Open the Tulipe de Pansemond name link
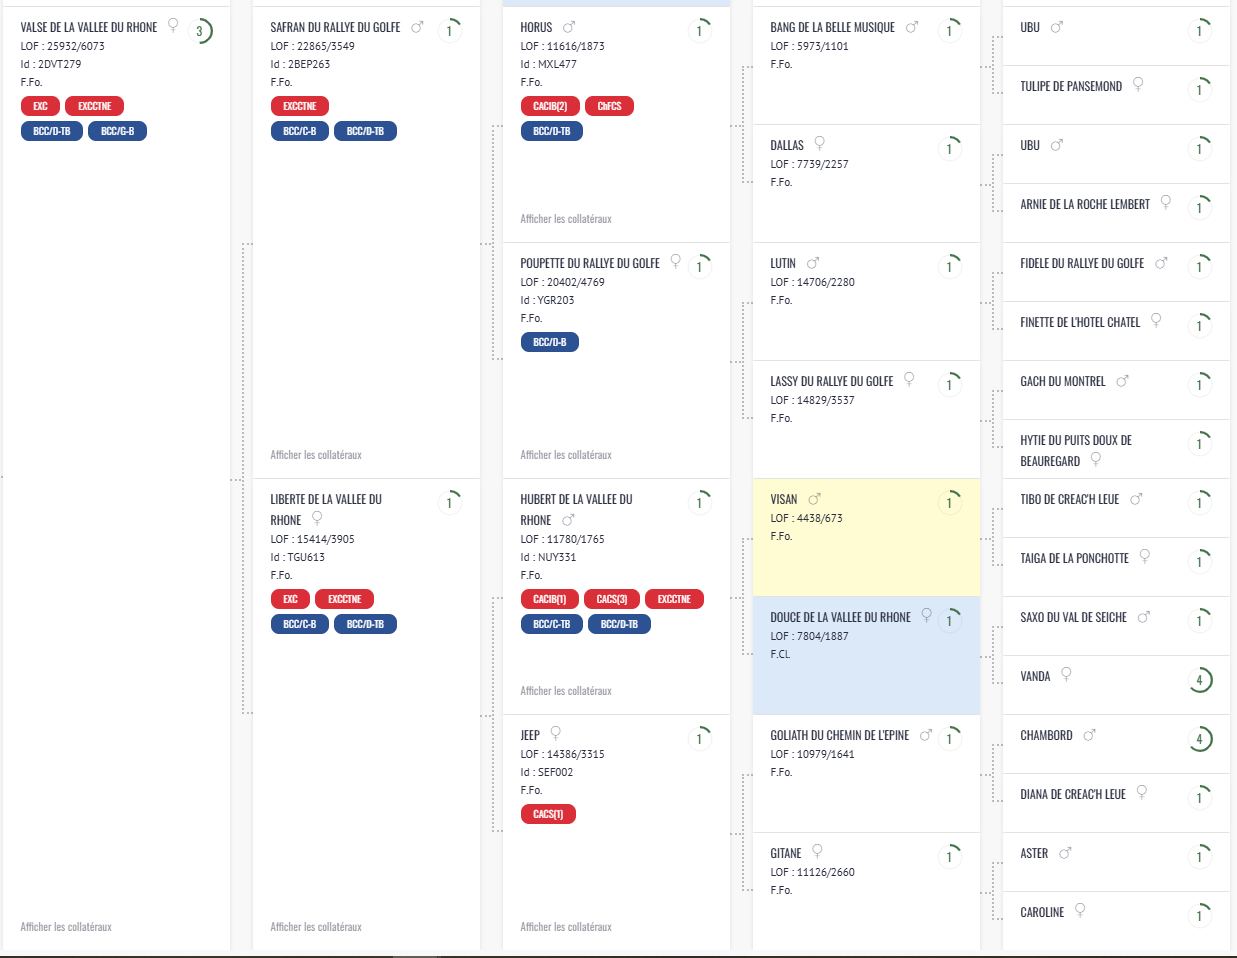1237x958 pixels. pos(1070,86)
